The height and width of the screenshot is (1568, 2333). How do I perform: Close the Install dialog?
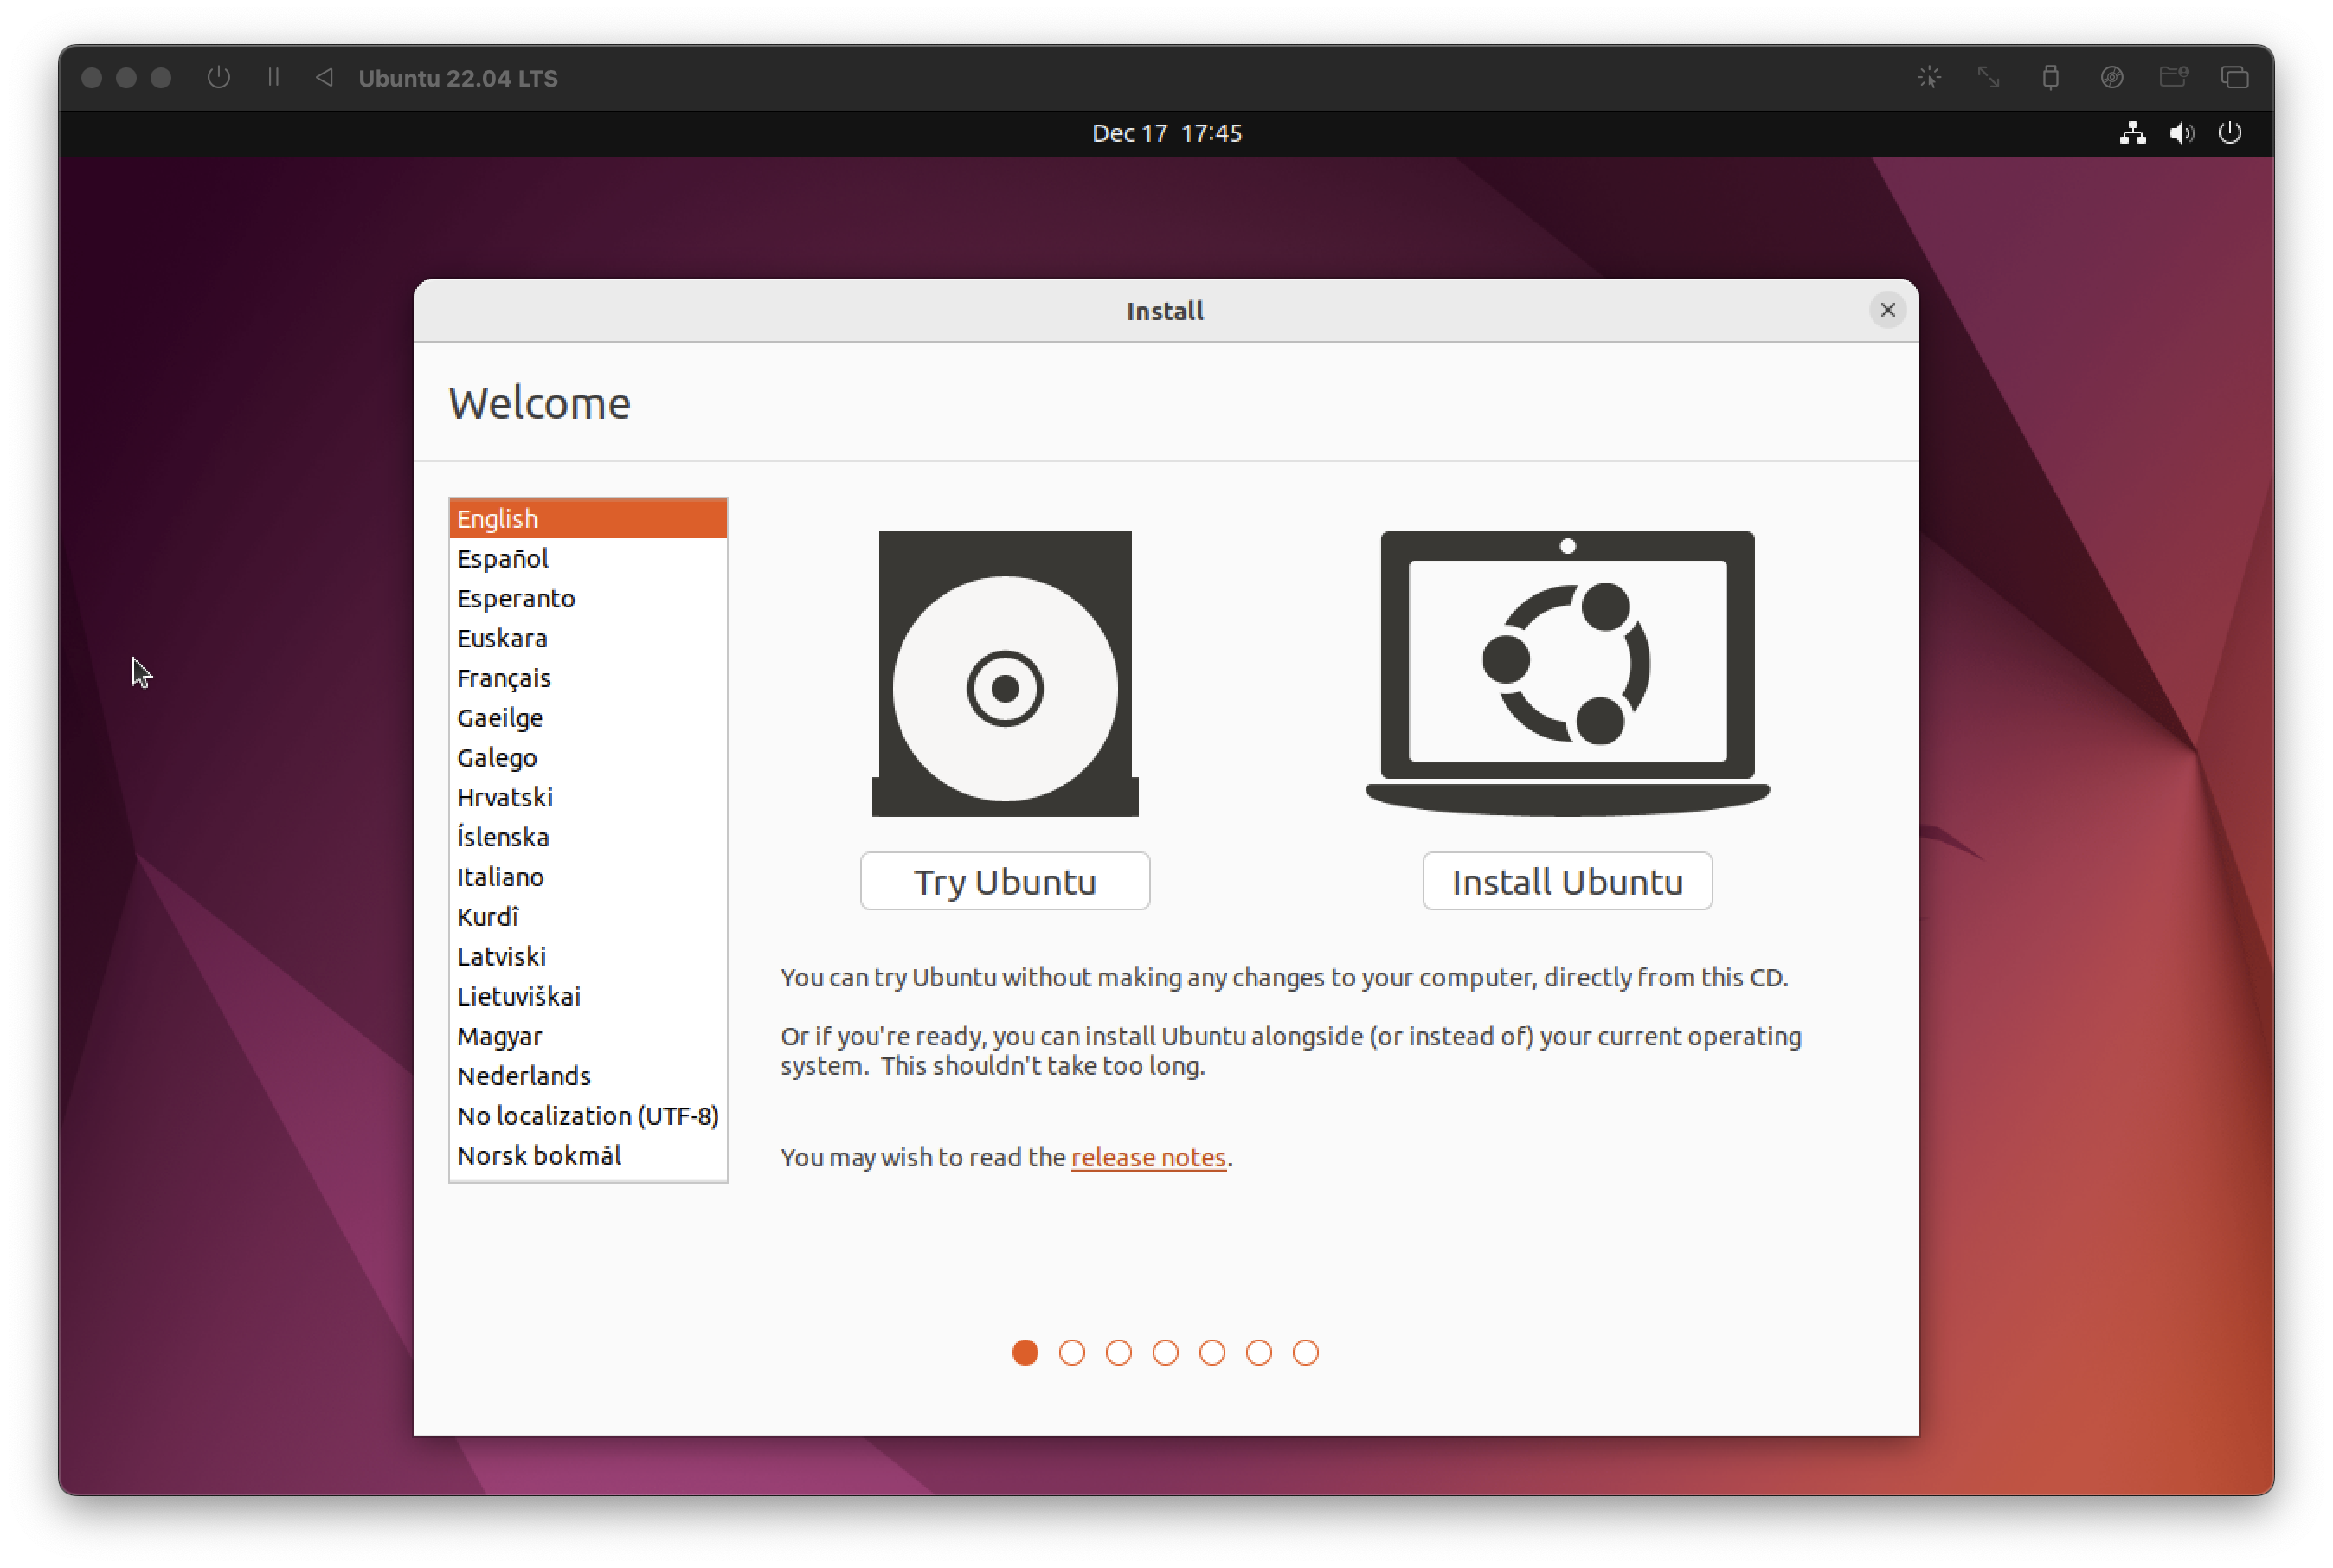tap(1887, 310)
